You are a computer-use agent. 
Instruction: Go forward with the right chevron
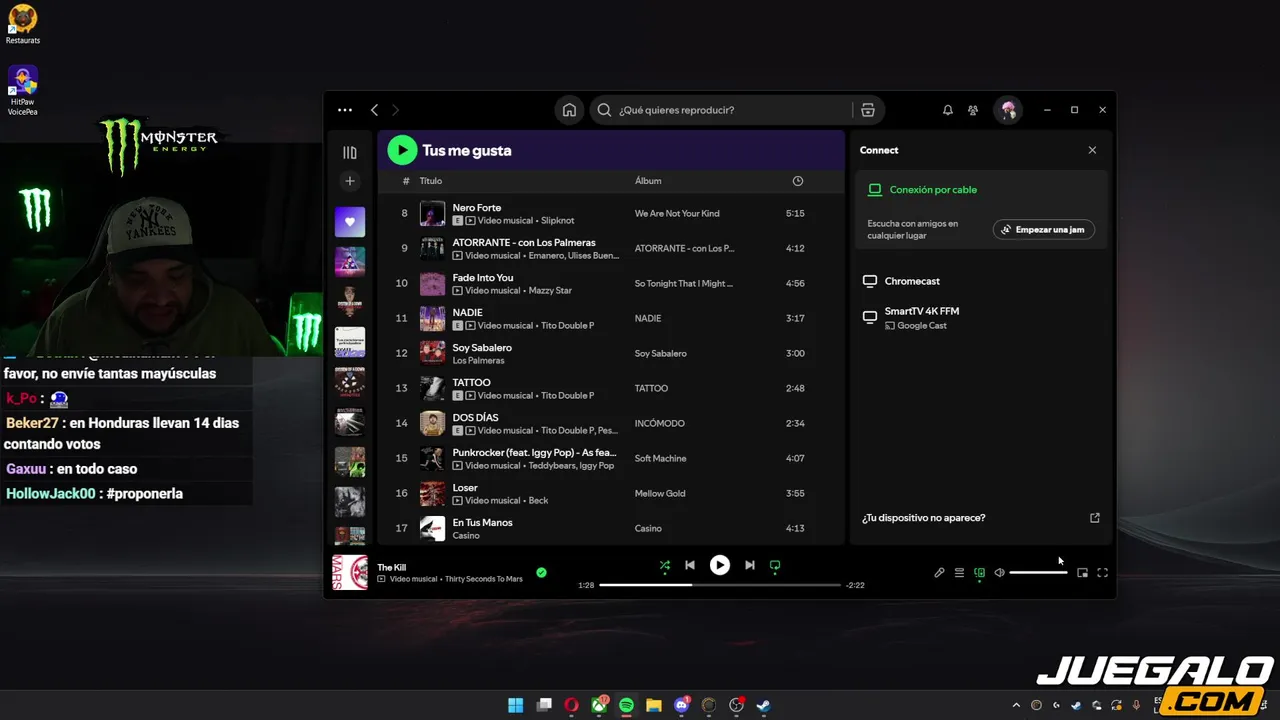tap(395, 110)
